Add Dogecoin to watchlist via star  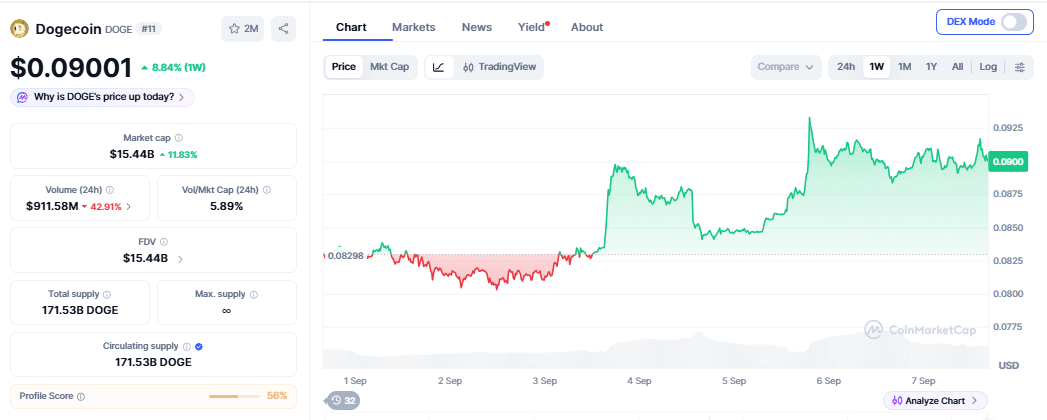coord(243,29)
